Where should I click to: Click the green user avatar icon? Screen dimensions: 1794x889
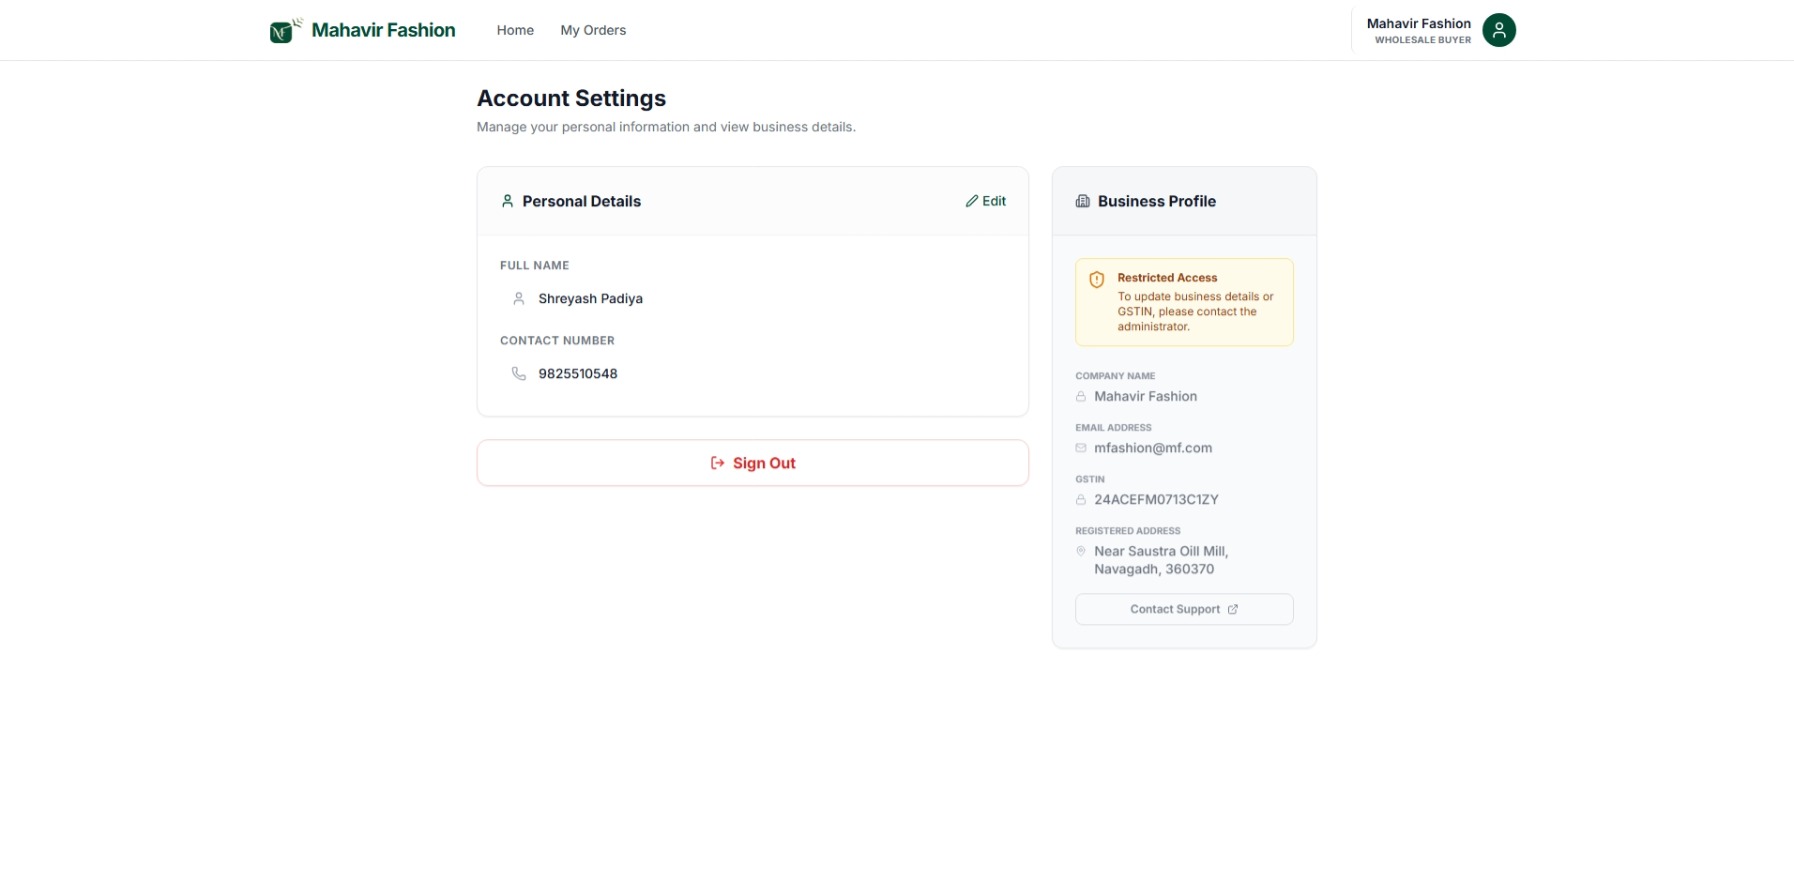point(1498,30)
